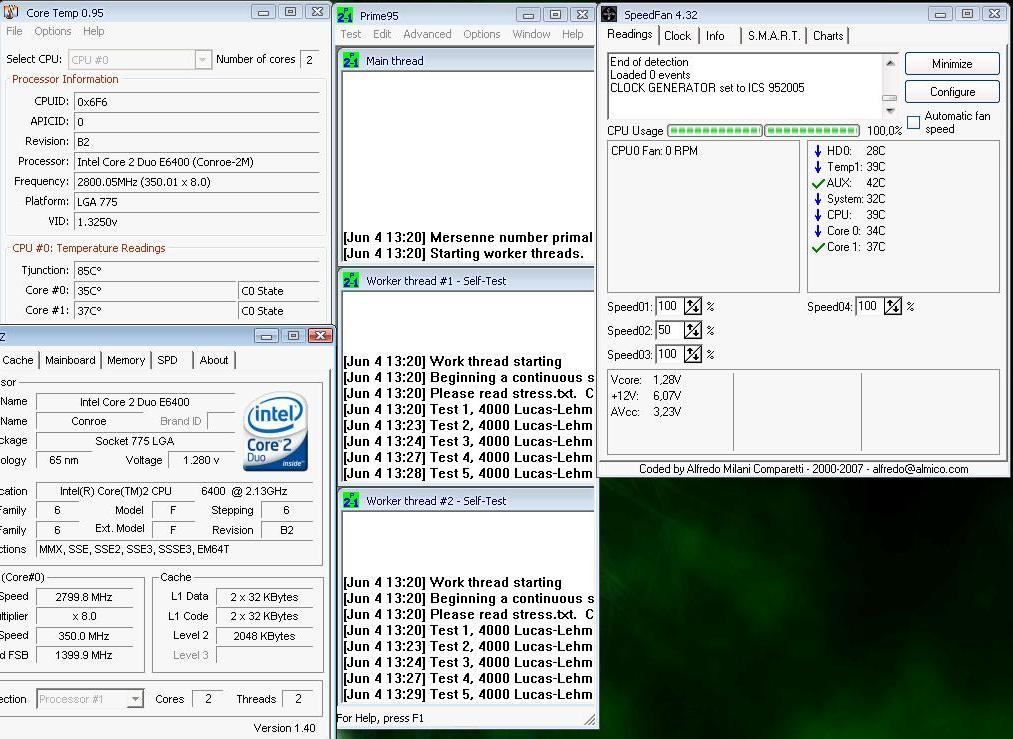Click the HD0 temperature down-arrow icon
This screenshot has width=1013, height=739.
818,151
